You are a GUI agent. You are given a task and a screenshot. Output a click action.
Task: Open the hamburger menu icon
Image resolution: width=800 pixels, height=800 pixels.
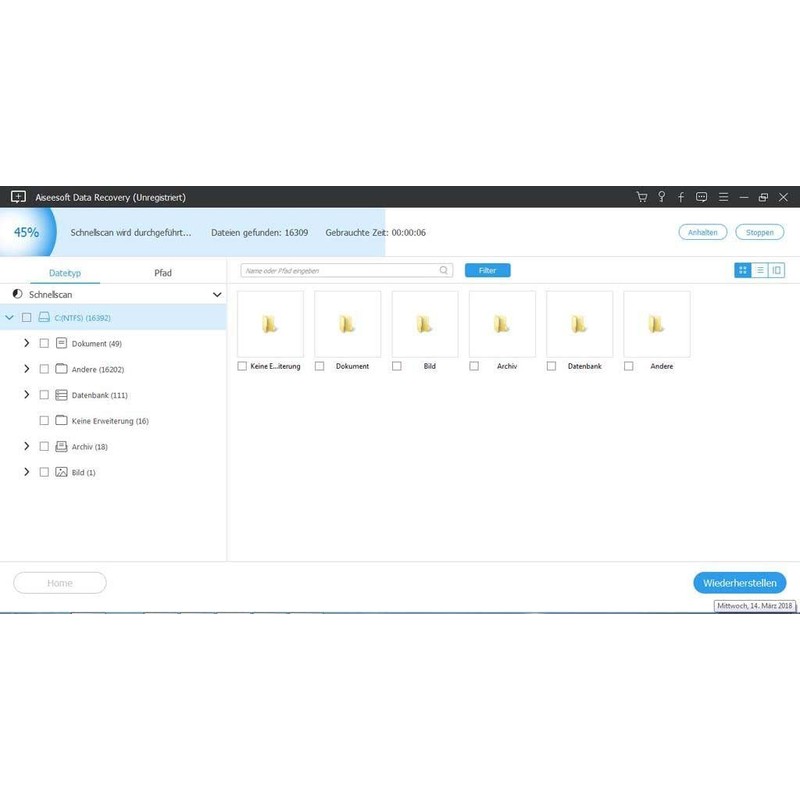tap(723, 197)
